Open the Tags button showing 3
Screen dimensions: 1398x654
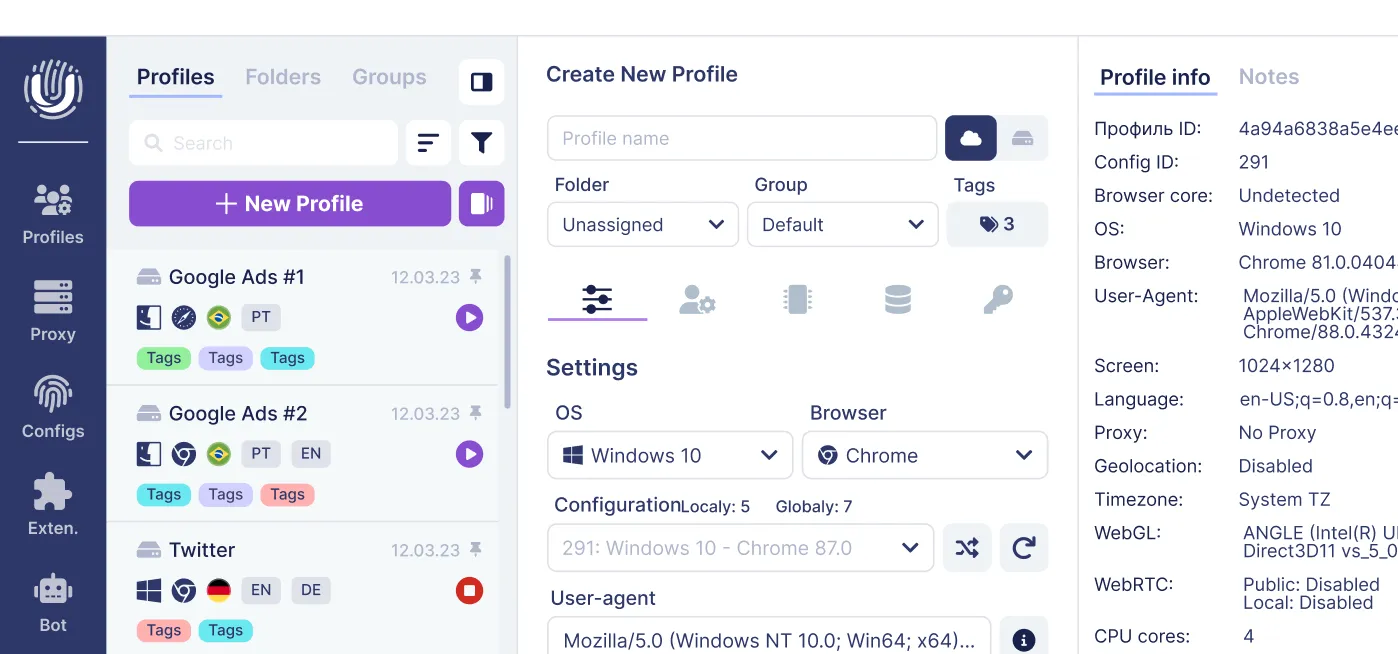tap(997, 224)
